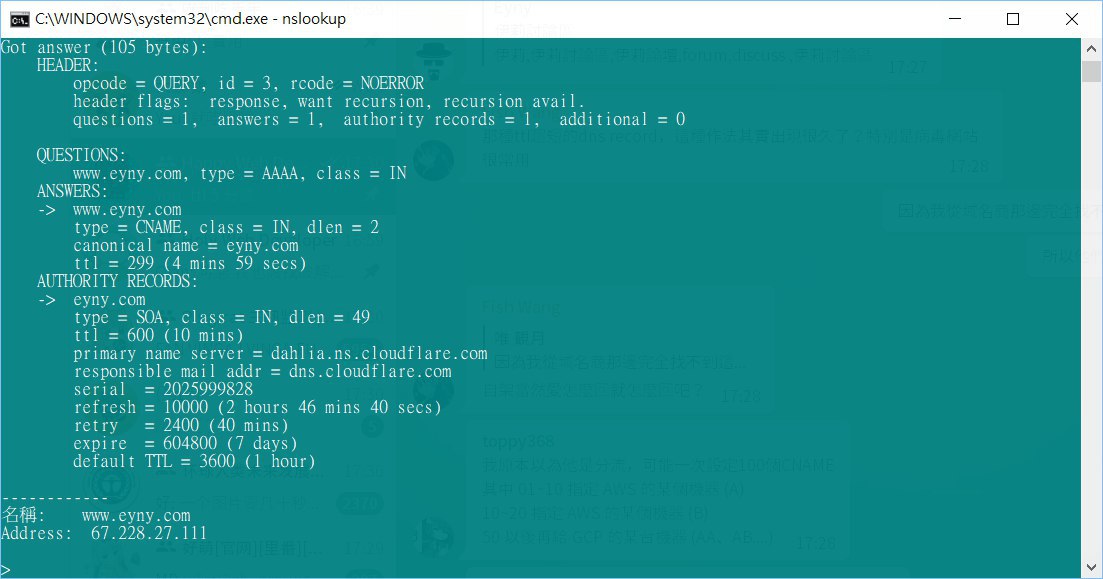
Task: Click the empty scrollbar track below thumb
Action: click(1091, 317)
